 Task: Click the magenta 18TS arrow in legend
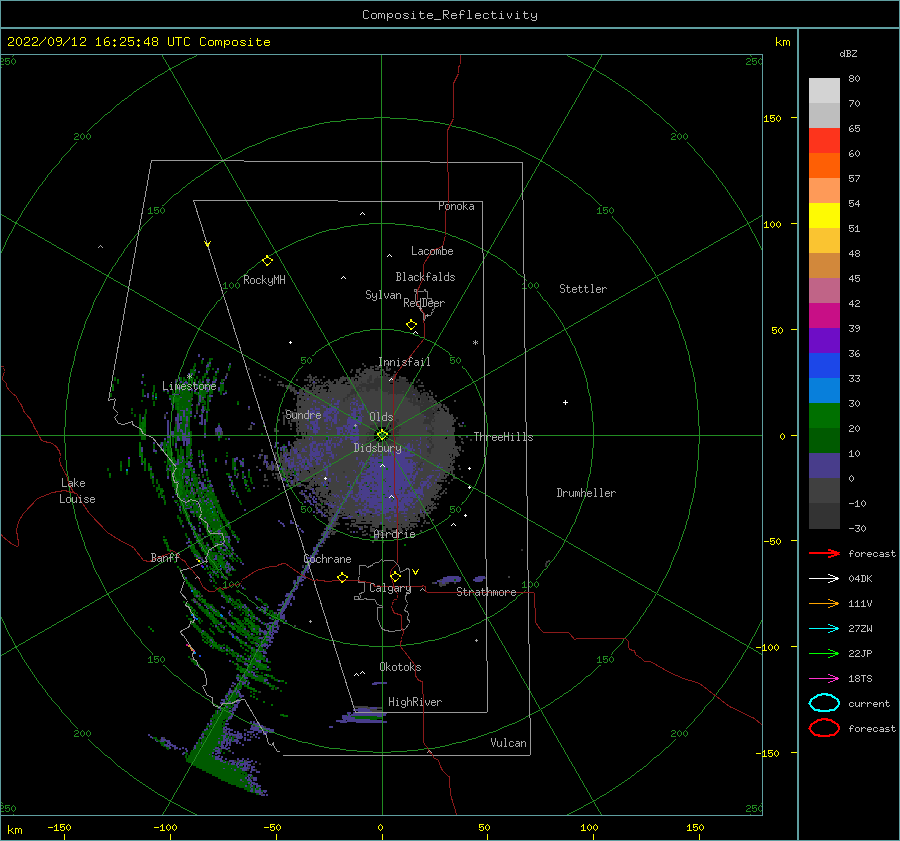click(824, 679)
